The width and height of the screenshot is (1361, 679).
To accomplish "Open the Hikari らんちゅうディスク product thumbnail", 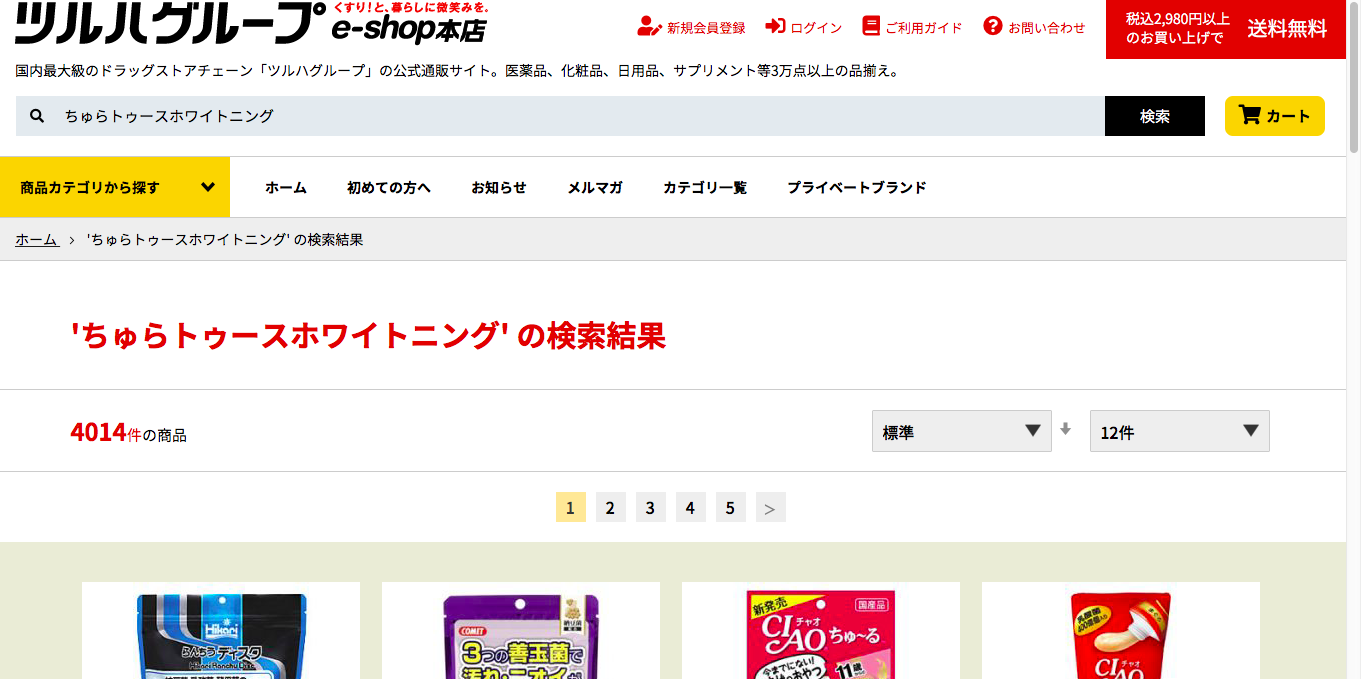I will pyautogui.click(x=221, y=631).
